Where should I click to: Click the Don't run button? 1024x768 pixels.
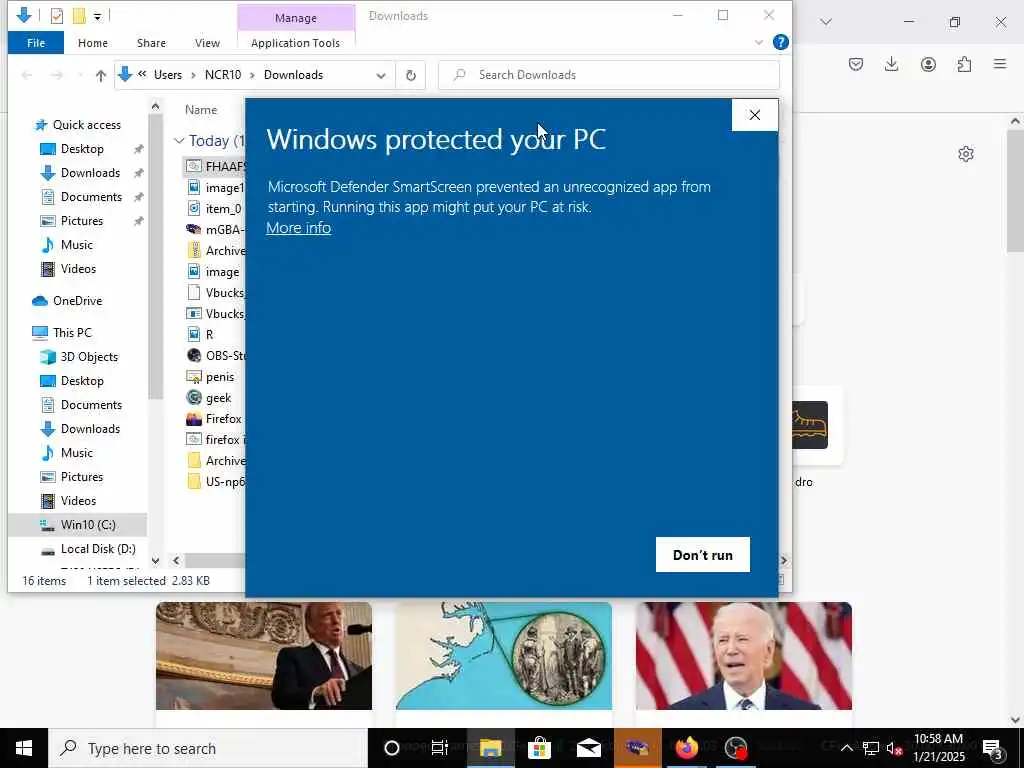pyautogui.click(x=703, y=554)
